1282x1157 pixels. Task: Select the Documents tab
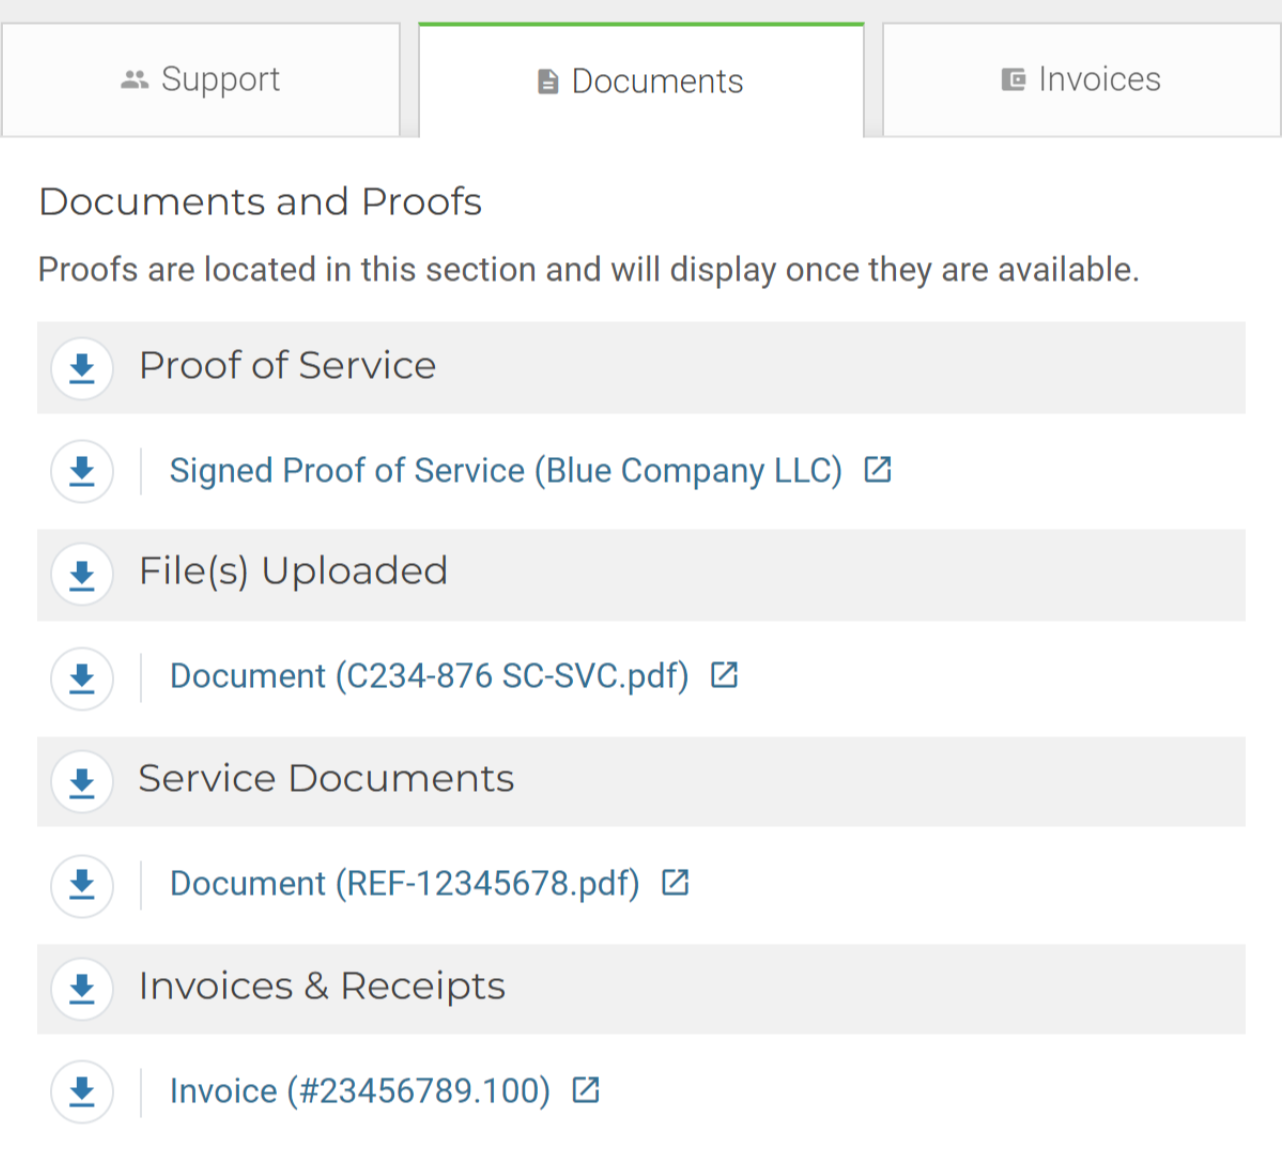(641, 81)
